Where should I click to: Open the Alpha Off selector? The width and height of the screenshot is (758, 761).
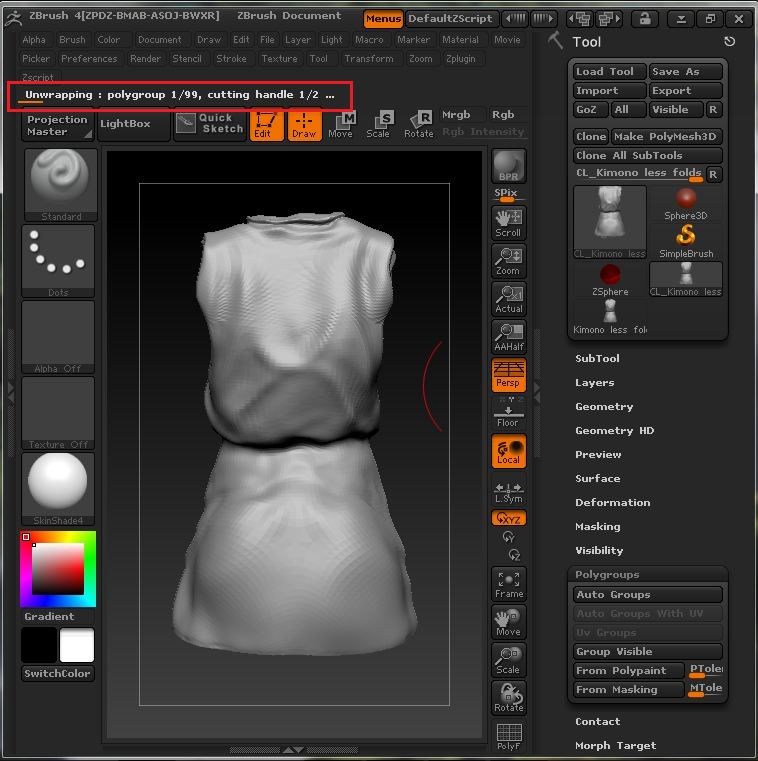coord(58,337)
